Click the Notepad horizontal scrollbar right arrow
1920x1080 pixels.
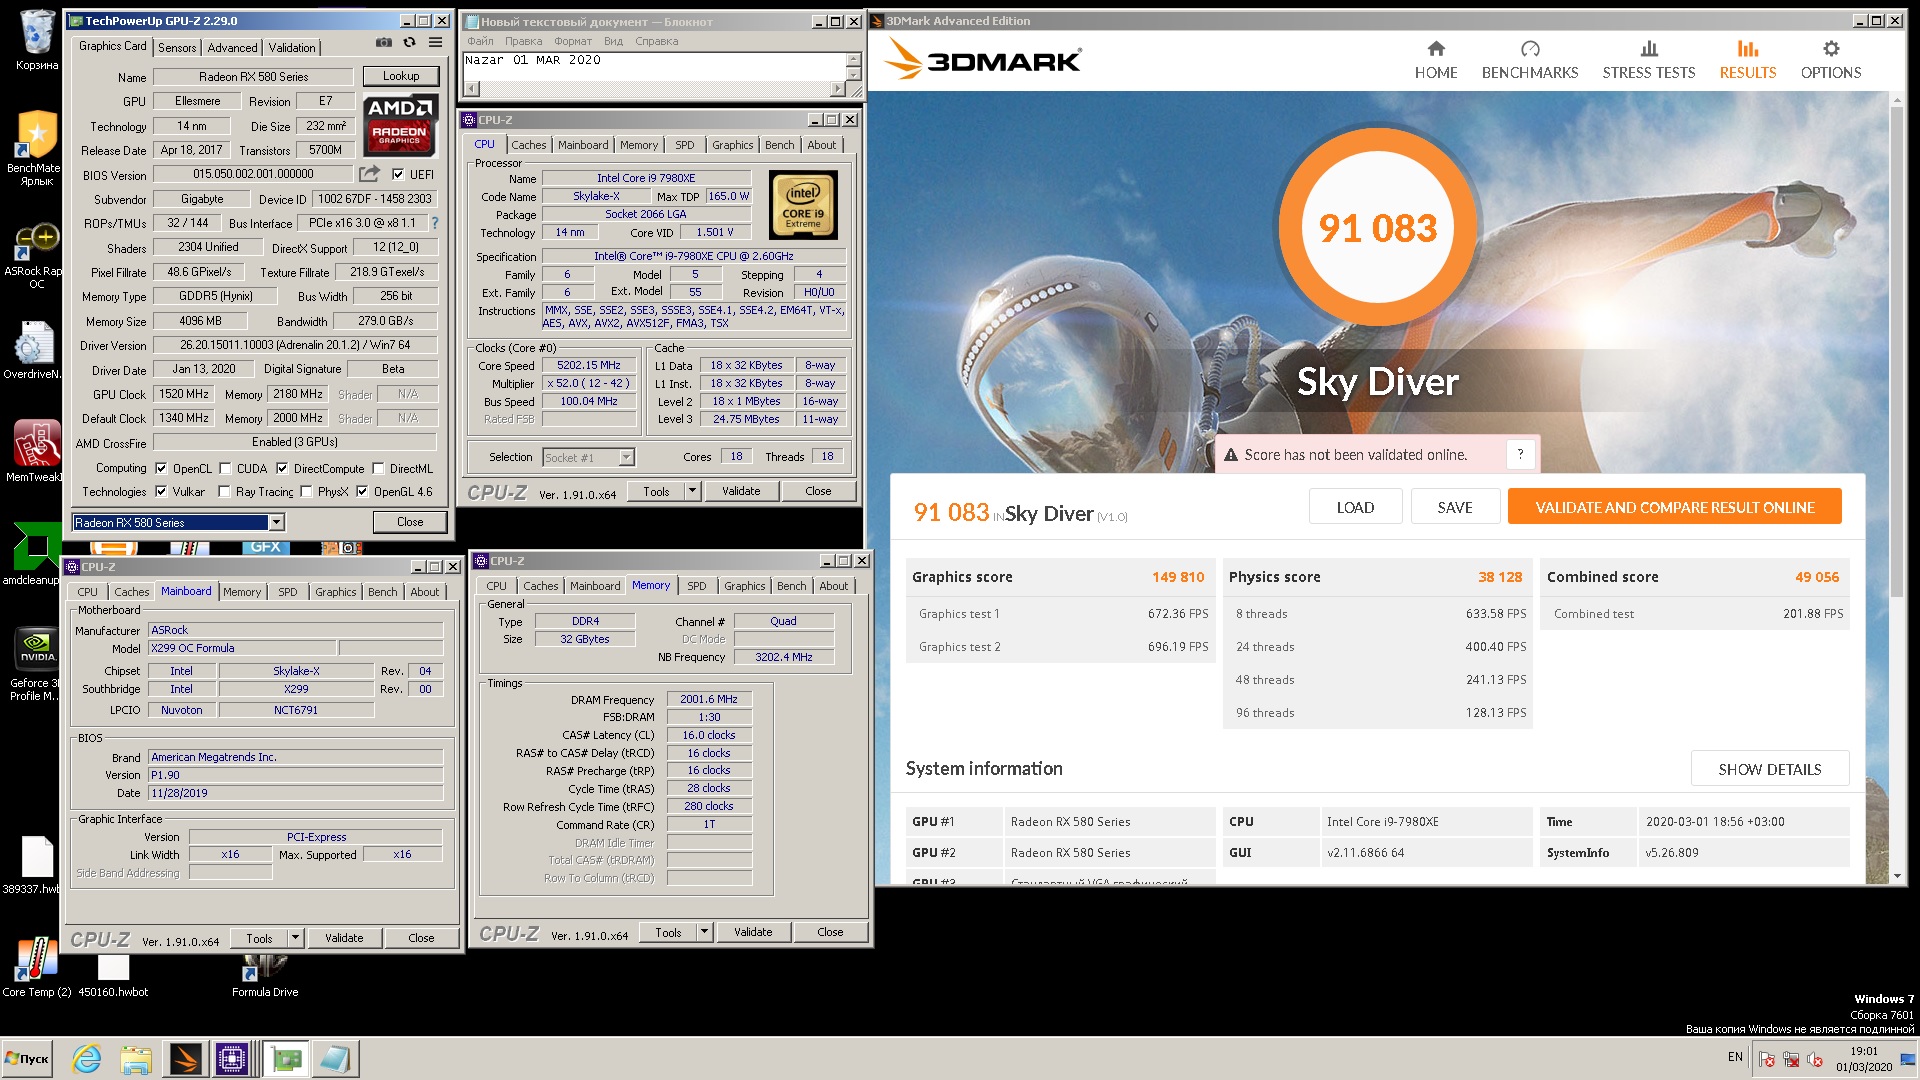(838, 89)
